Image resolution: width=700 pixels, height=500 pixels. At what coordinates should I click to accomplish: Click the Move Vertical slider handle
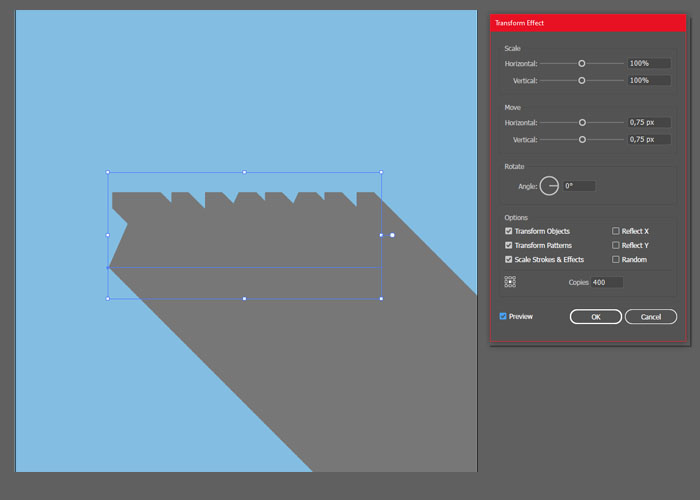[582, 139]
